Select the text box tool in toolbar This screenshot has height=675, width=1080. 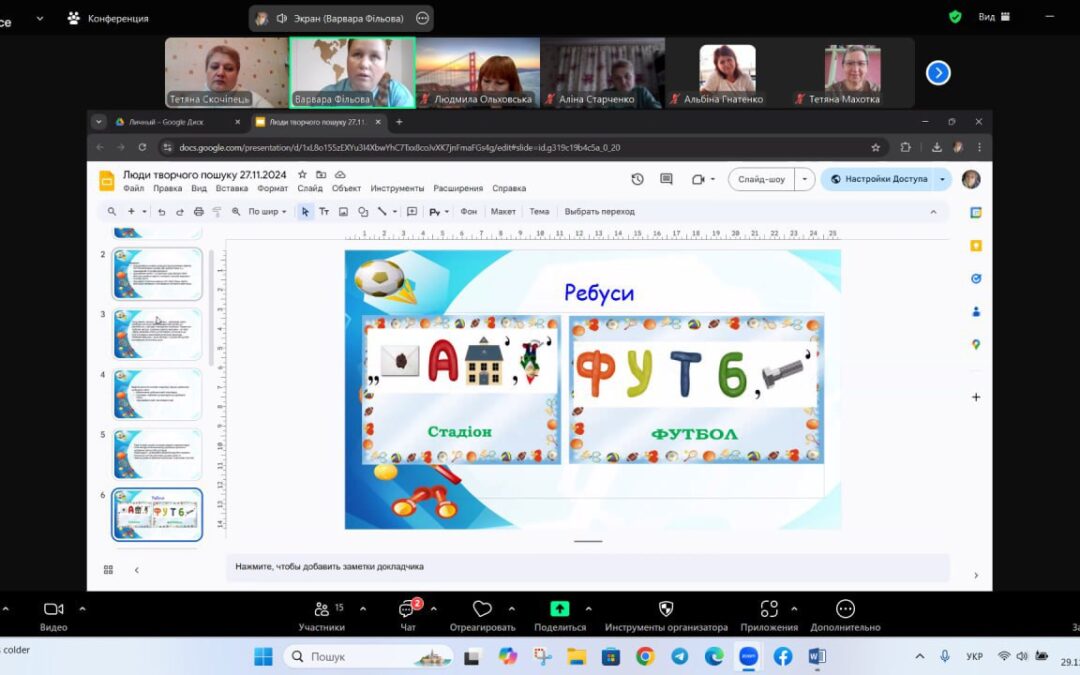[324, 212]
